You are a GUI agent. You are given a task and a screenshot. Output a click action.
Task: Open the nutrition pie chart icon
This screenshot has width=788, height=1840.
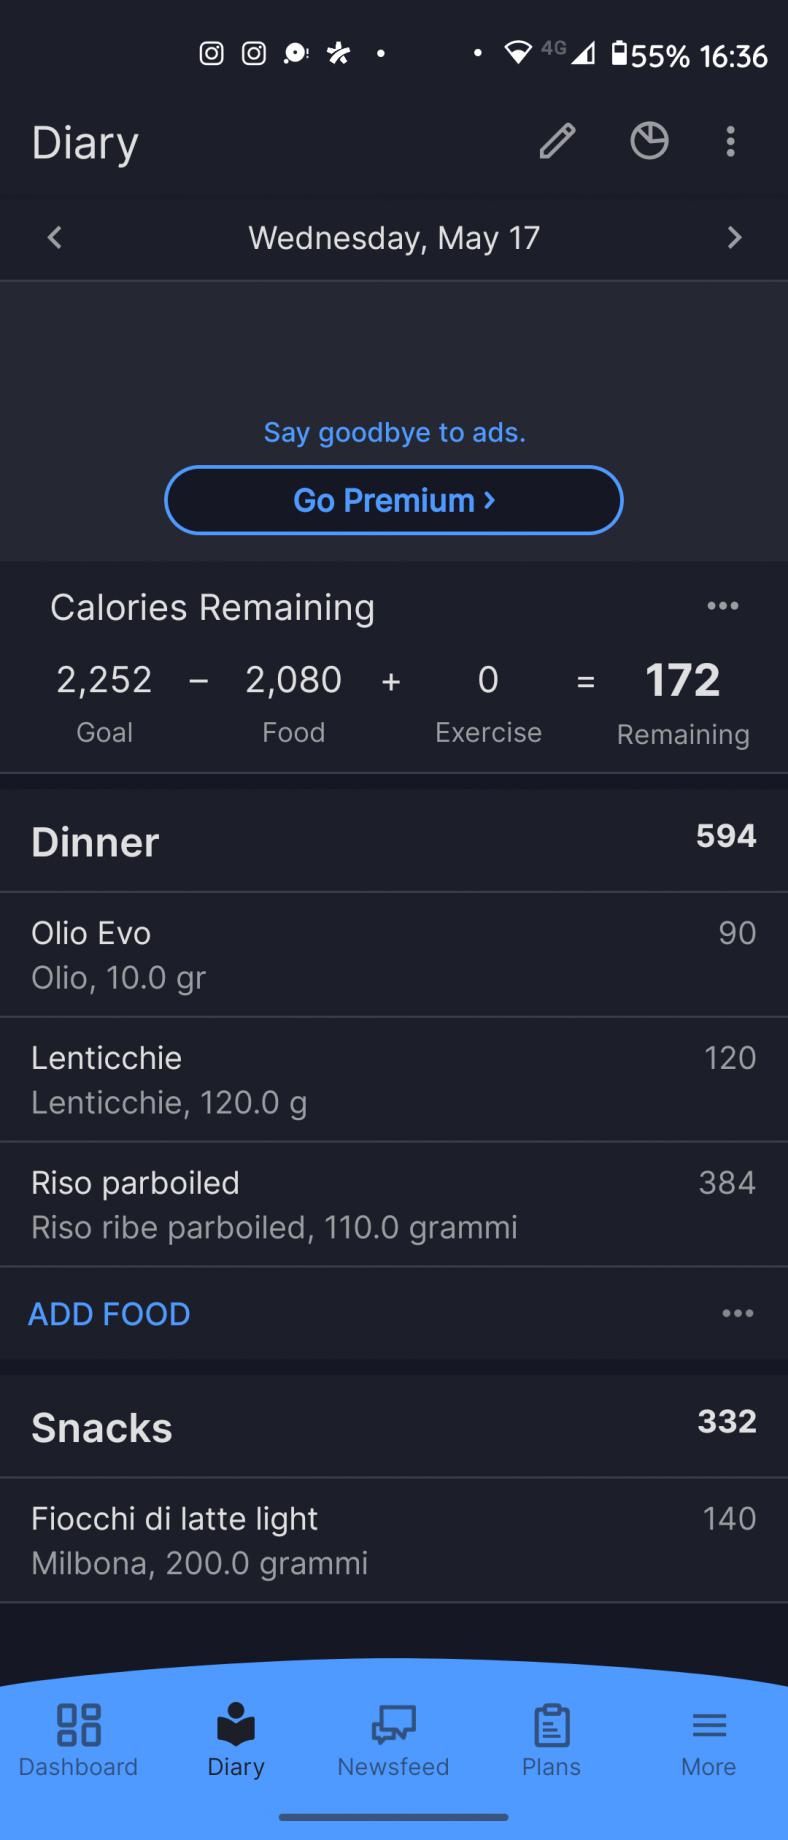(x=649, y=142)
